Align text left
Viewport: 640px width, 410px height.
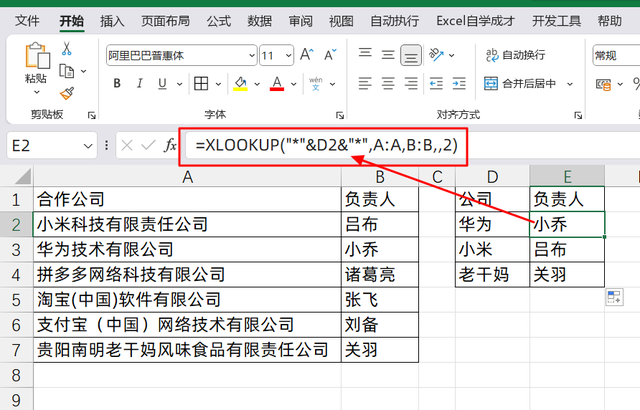coord(365,84)
